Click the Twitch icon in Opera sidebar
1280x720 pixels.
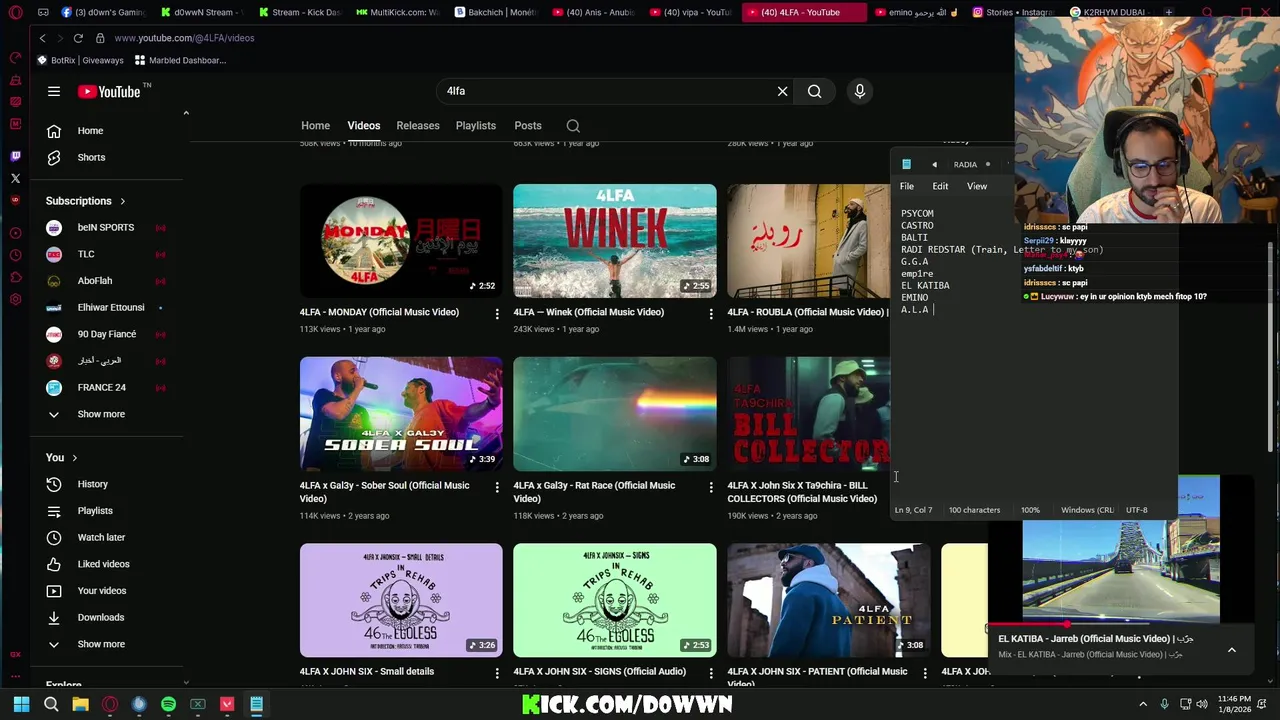coord(15,156)
